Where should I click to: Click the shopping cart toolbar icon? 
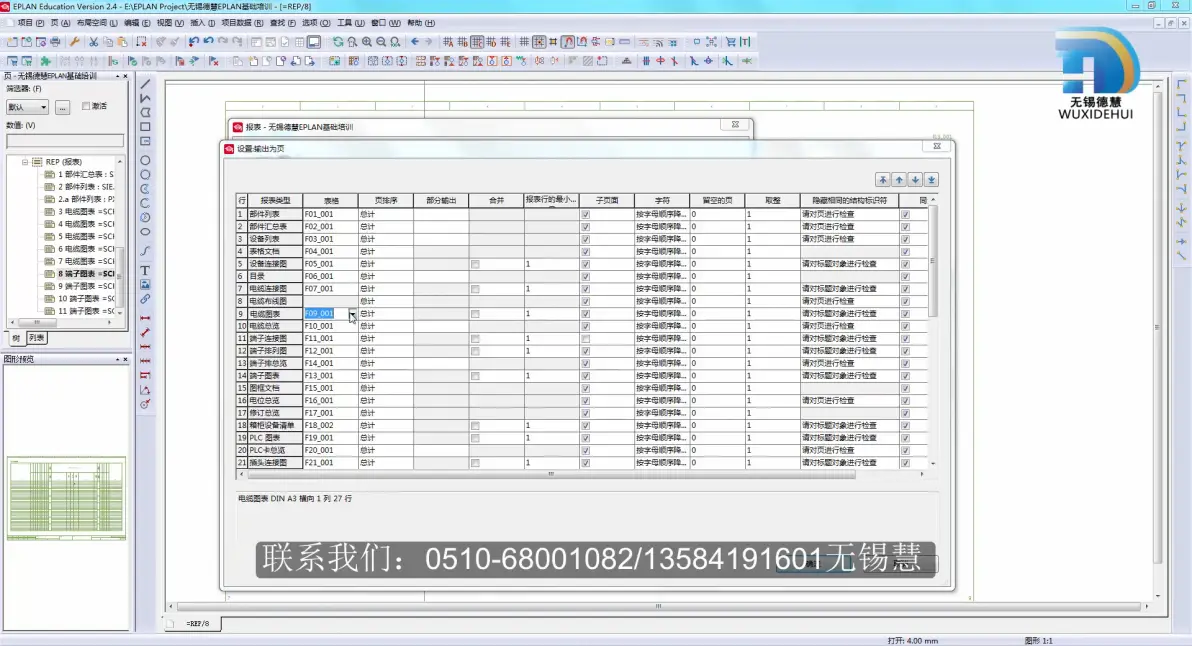pyautogui.click(x=731, y=42)
